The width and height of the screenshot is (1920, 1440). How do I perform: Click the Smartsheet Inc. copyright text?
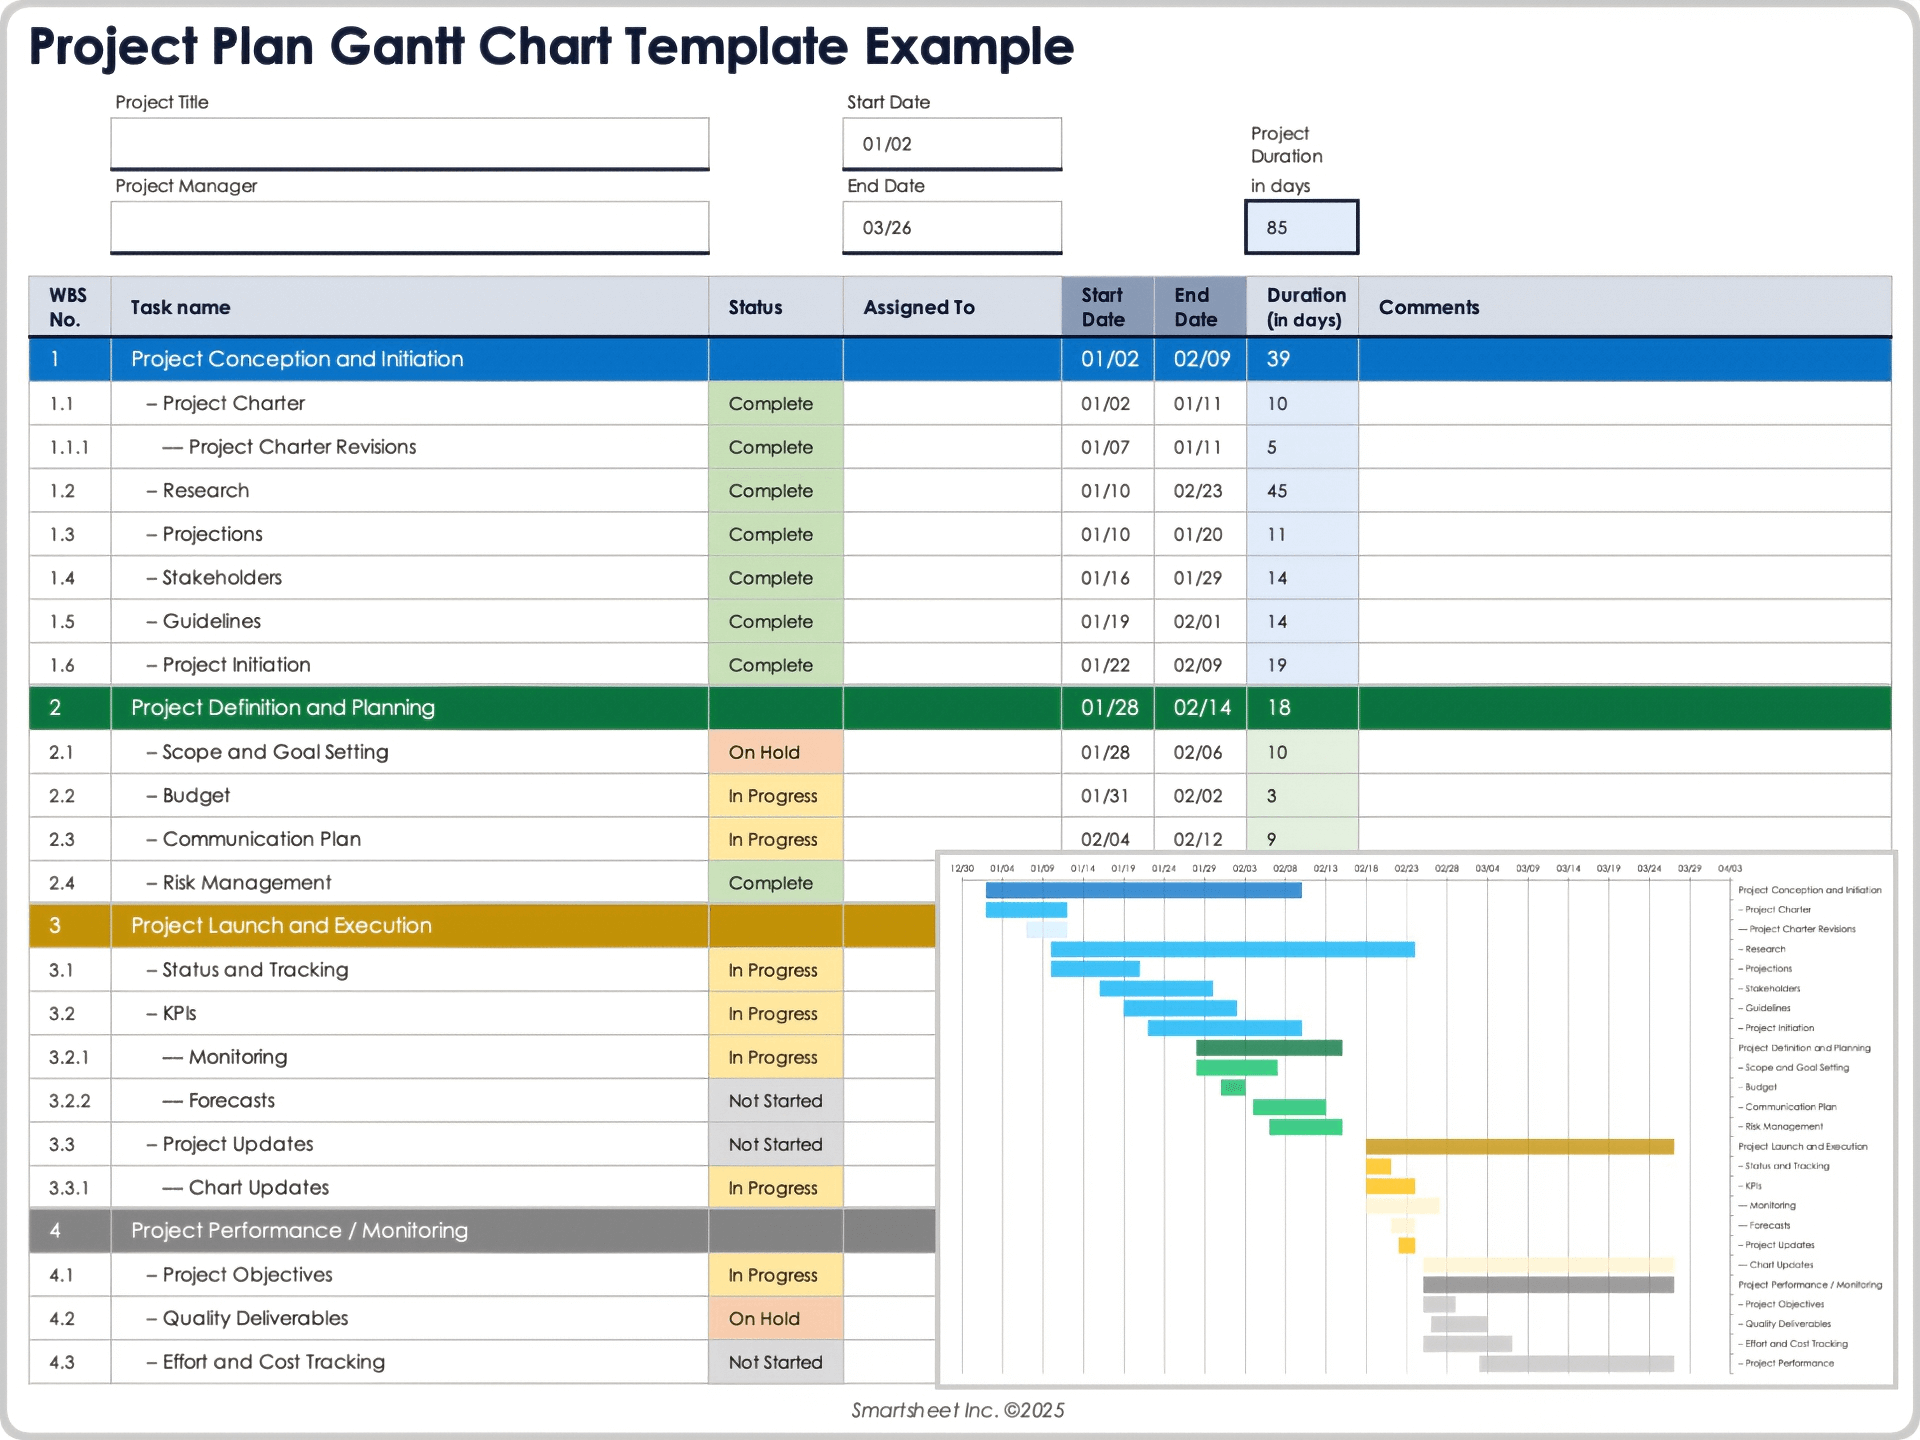click(958, 1410)
